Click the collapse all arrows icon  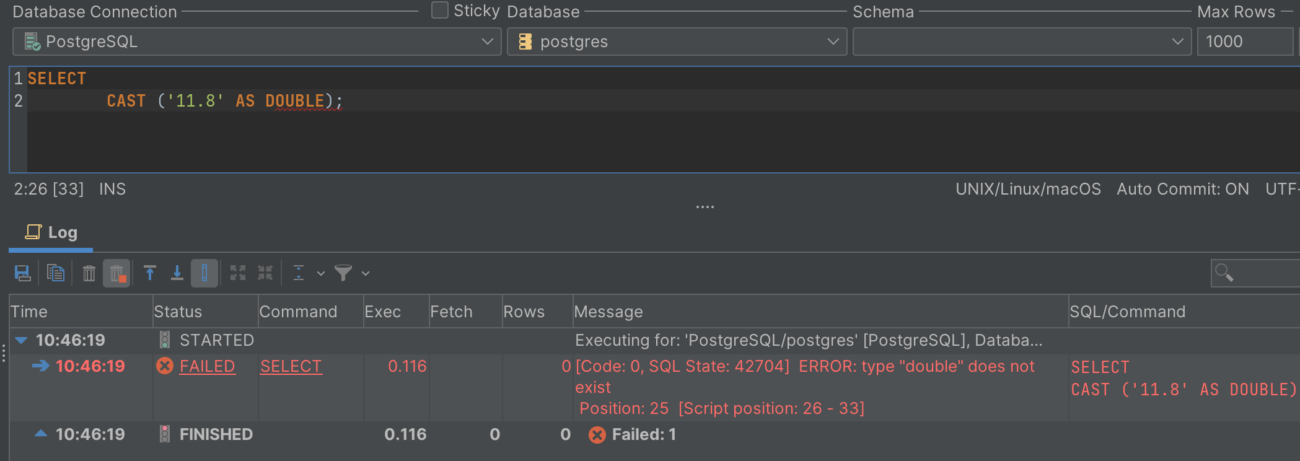(x=265, y=273)
